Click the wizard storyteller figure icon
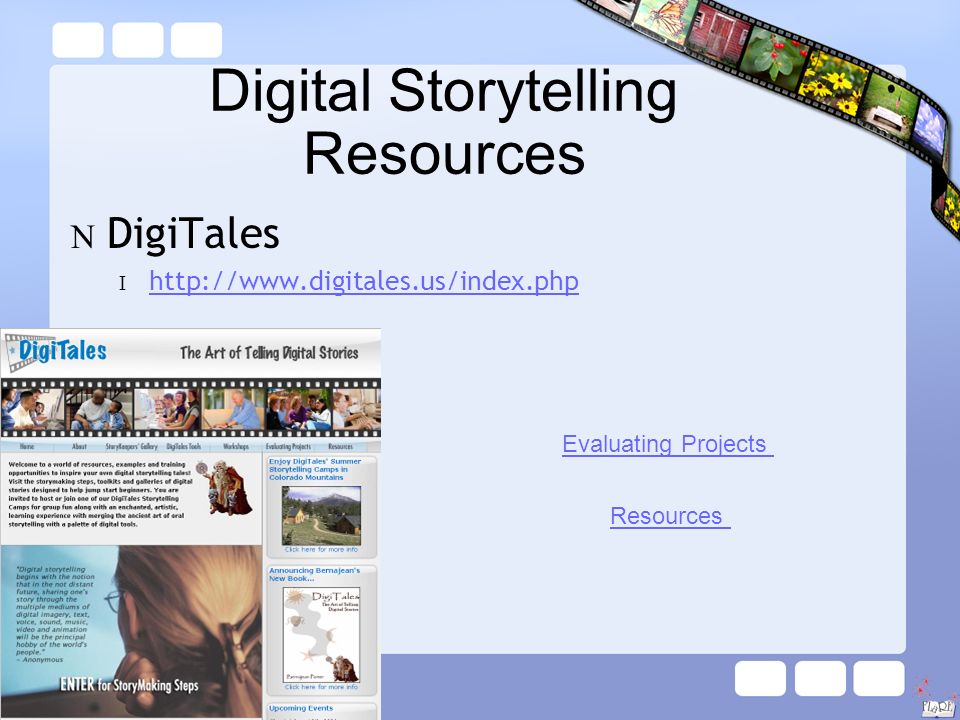The image size is (960, 720). (x=225, y=488)
